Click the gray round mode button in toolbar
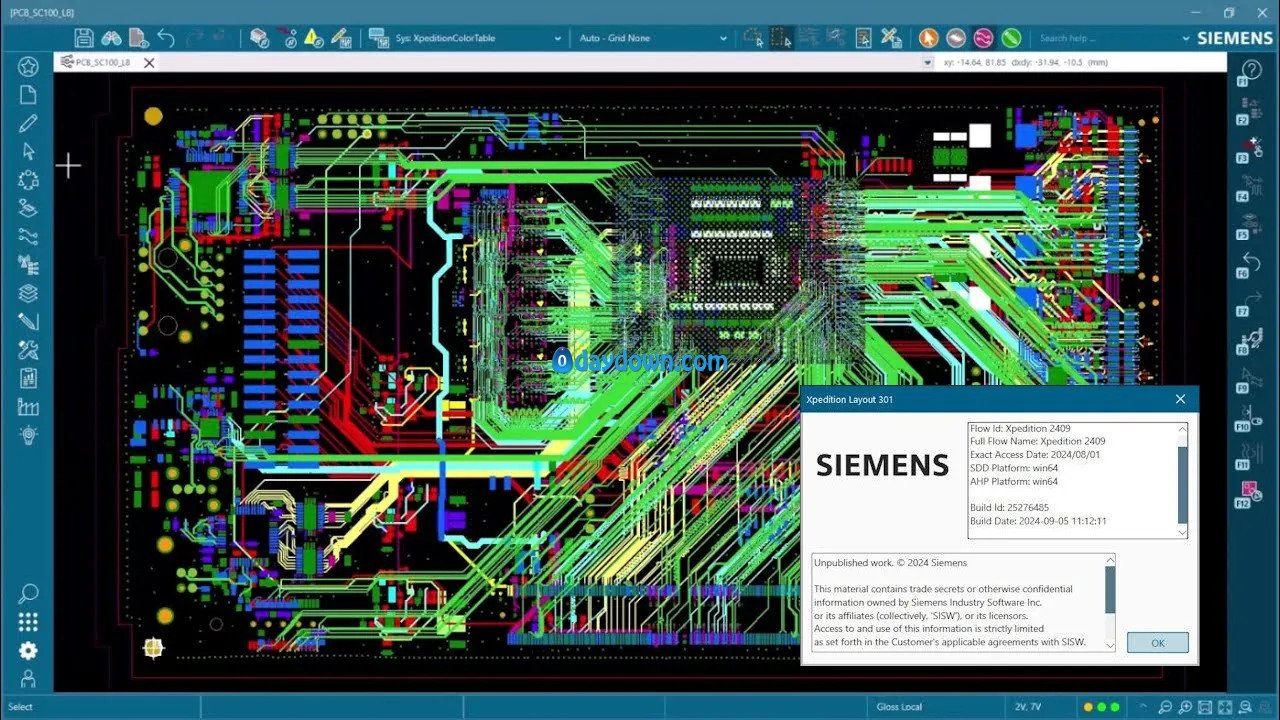The image size is (1280, 720). coord(956,38)
